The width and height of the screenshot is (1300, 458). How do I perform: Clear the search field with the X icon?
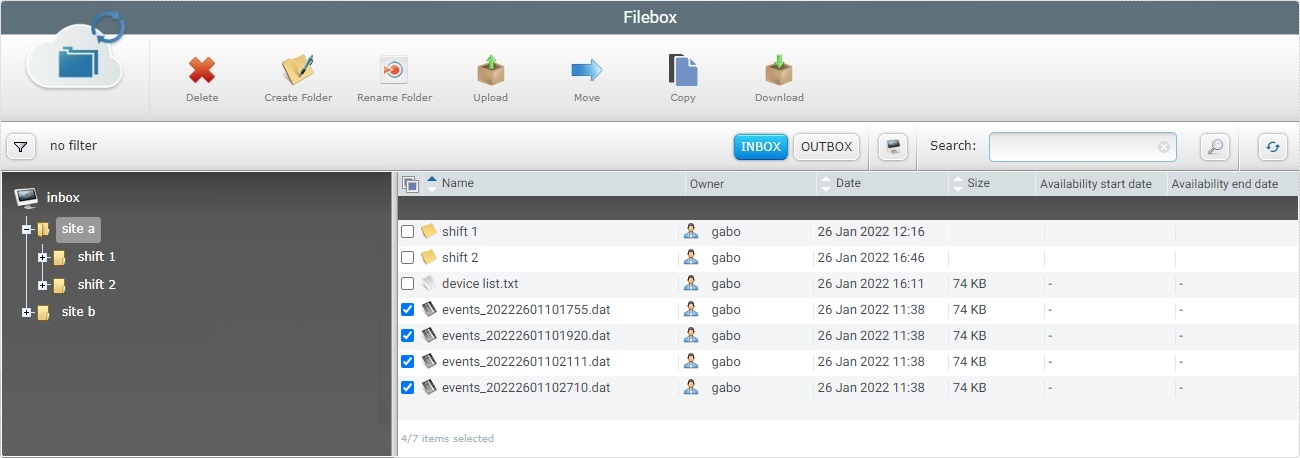[1164, 147]
